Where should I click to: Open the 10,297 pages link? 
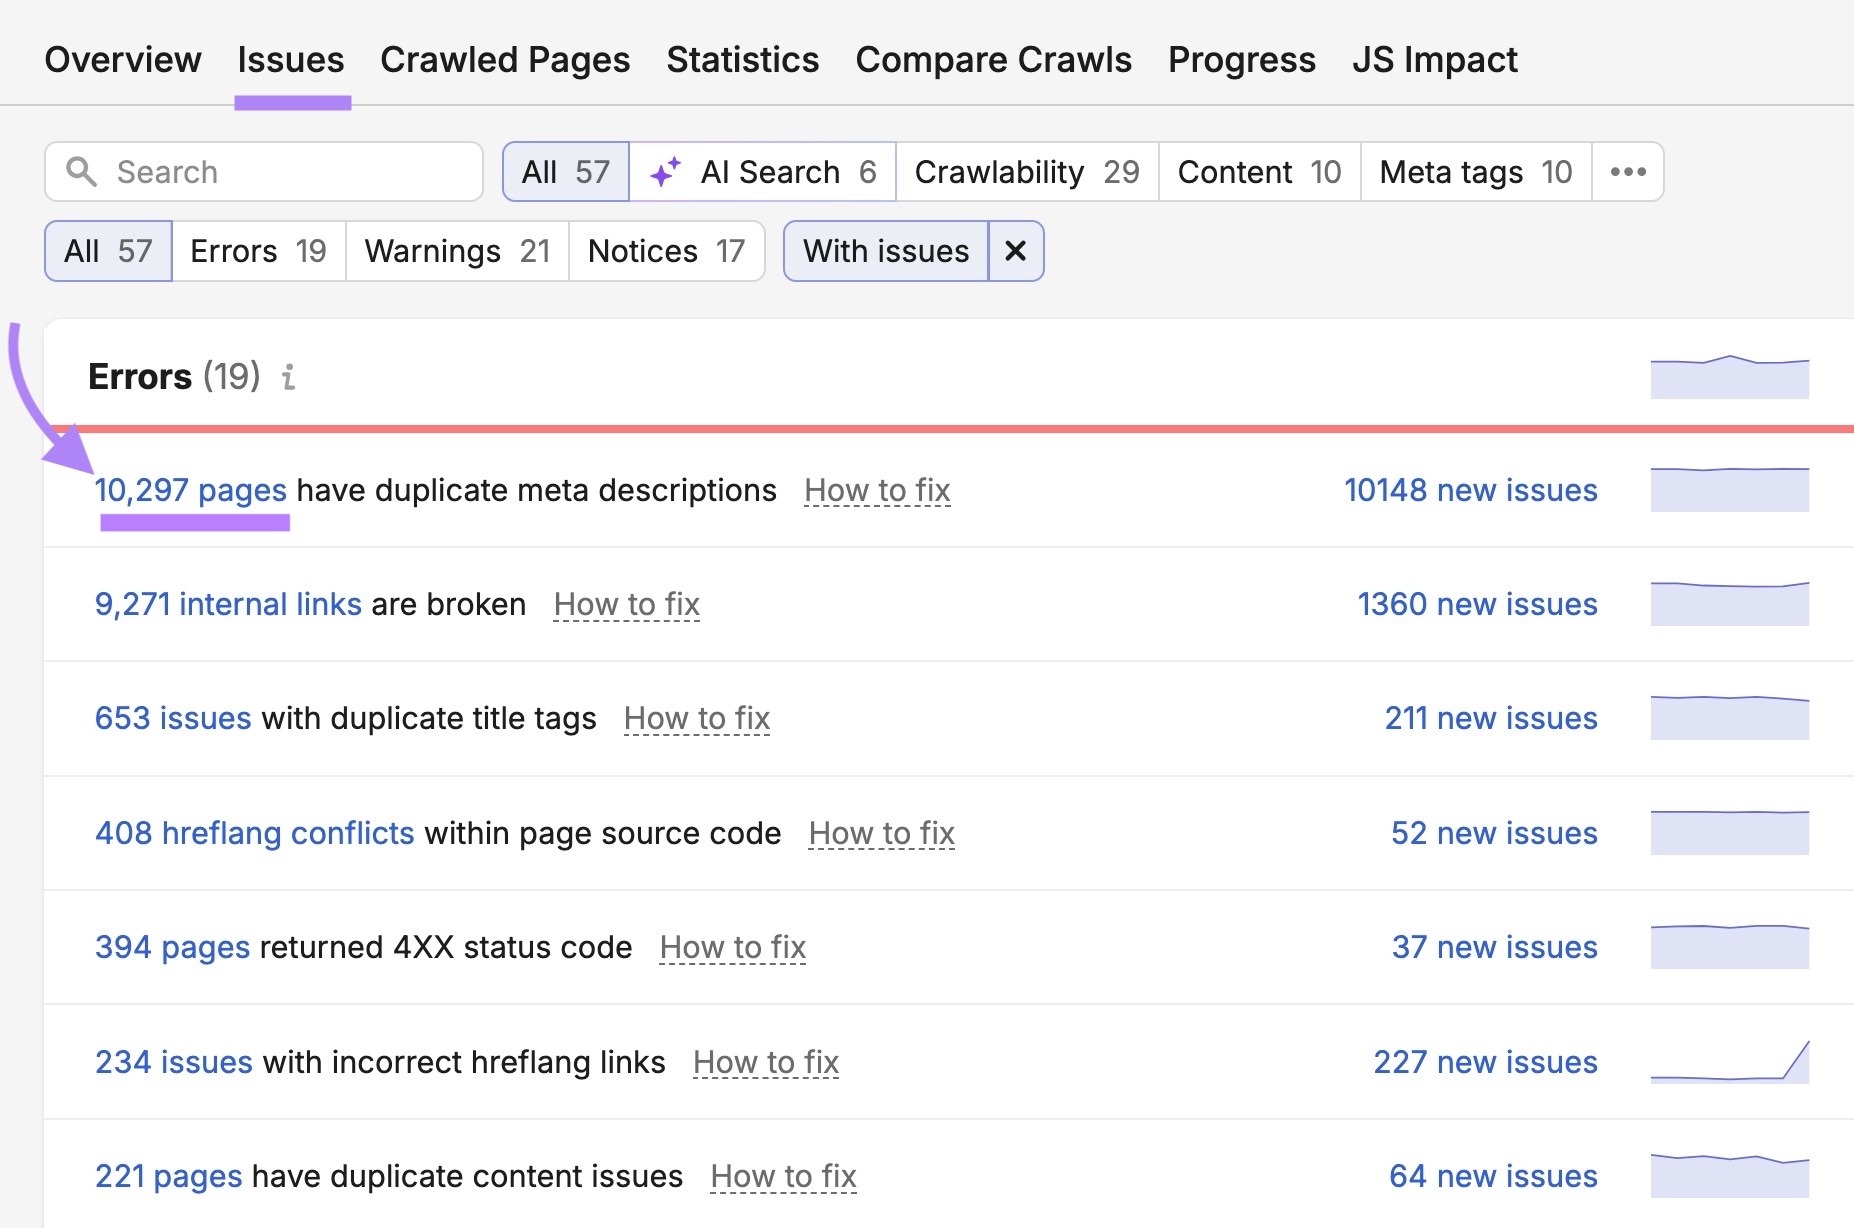point(191,490)
